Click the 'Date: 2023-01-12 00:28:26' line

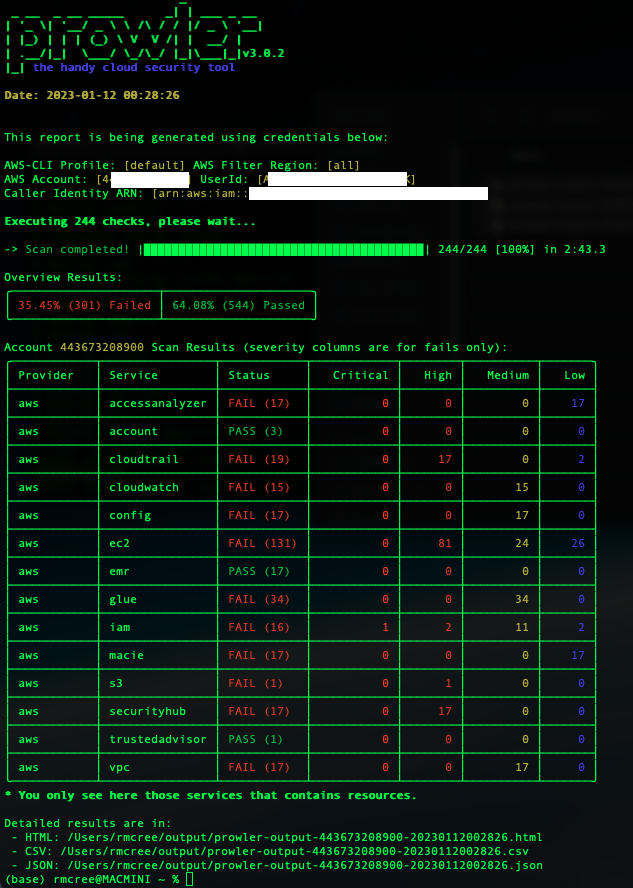click(x=92, y=95)
